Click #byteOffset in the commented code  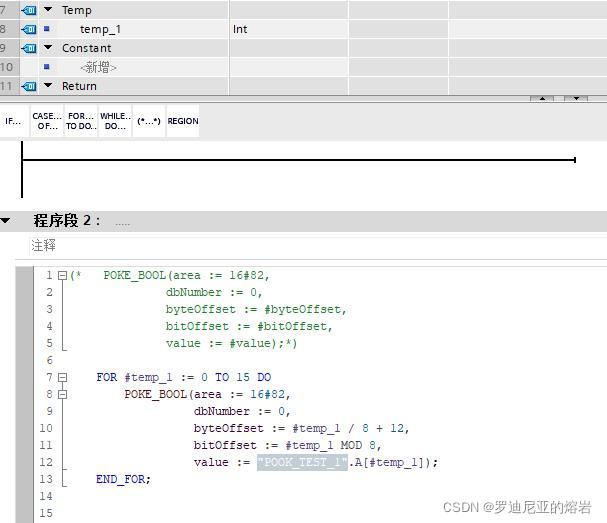tap(302, 309)
